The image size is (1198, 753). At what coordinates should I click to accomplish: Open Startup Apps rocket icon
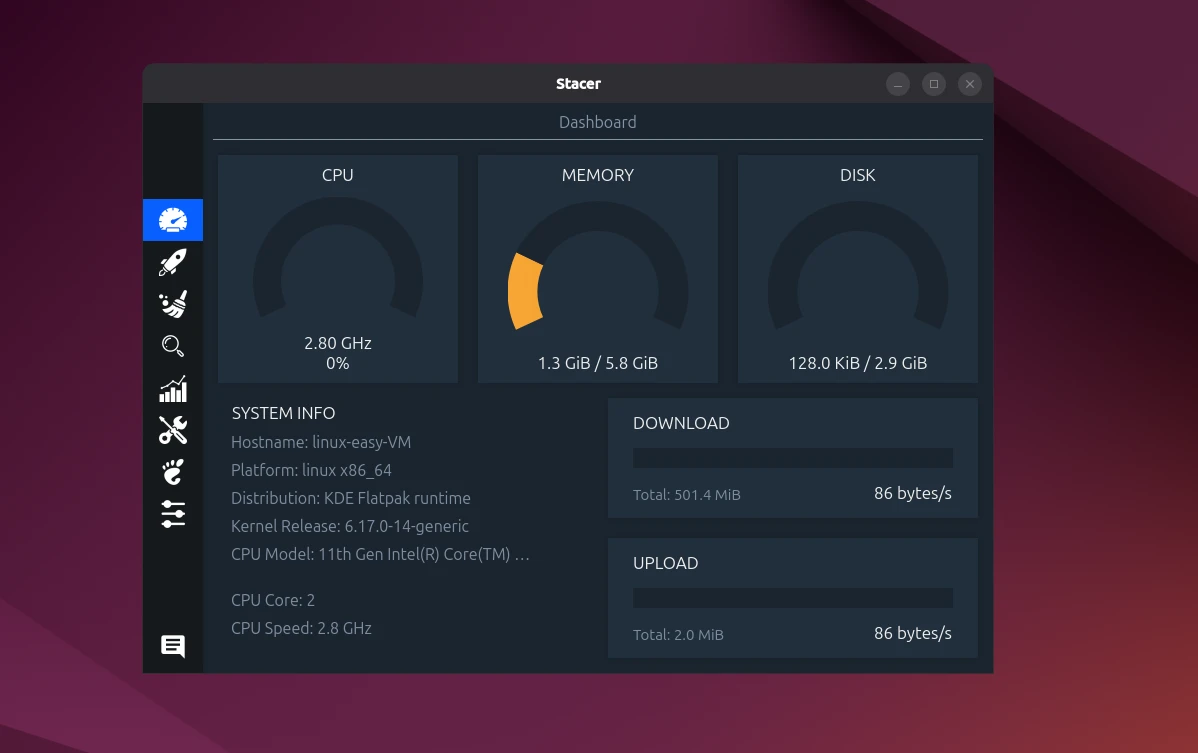point(173,263)
